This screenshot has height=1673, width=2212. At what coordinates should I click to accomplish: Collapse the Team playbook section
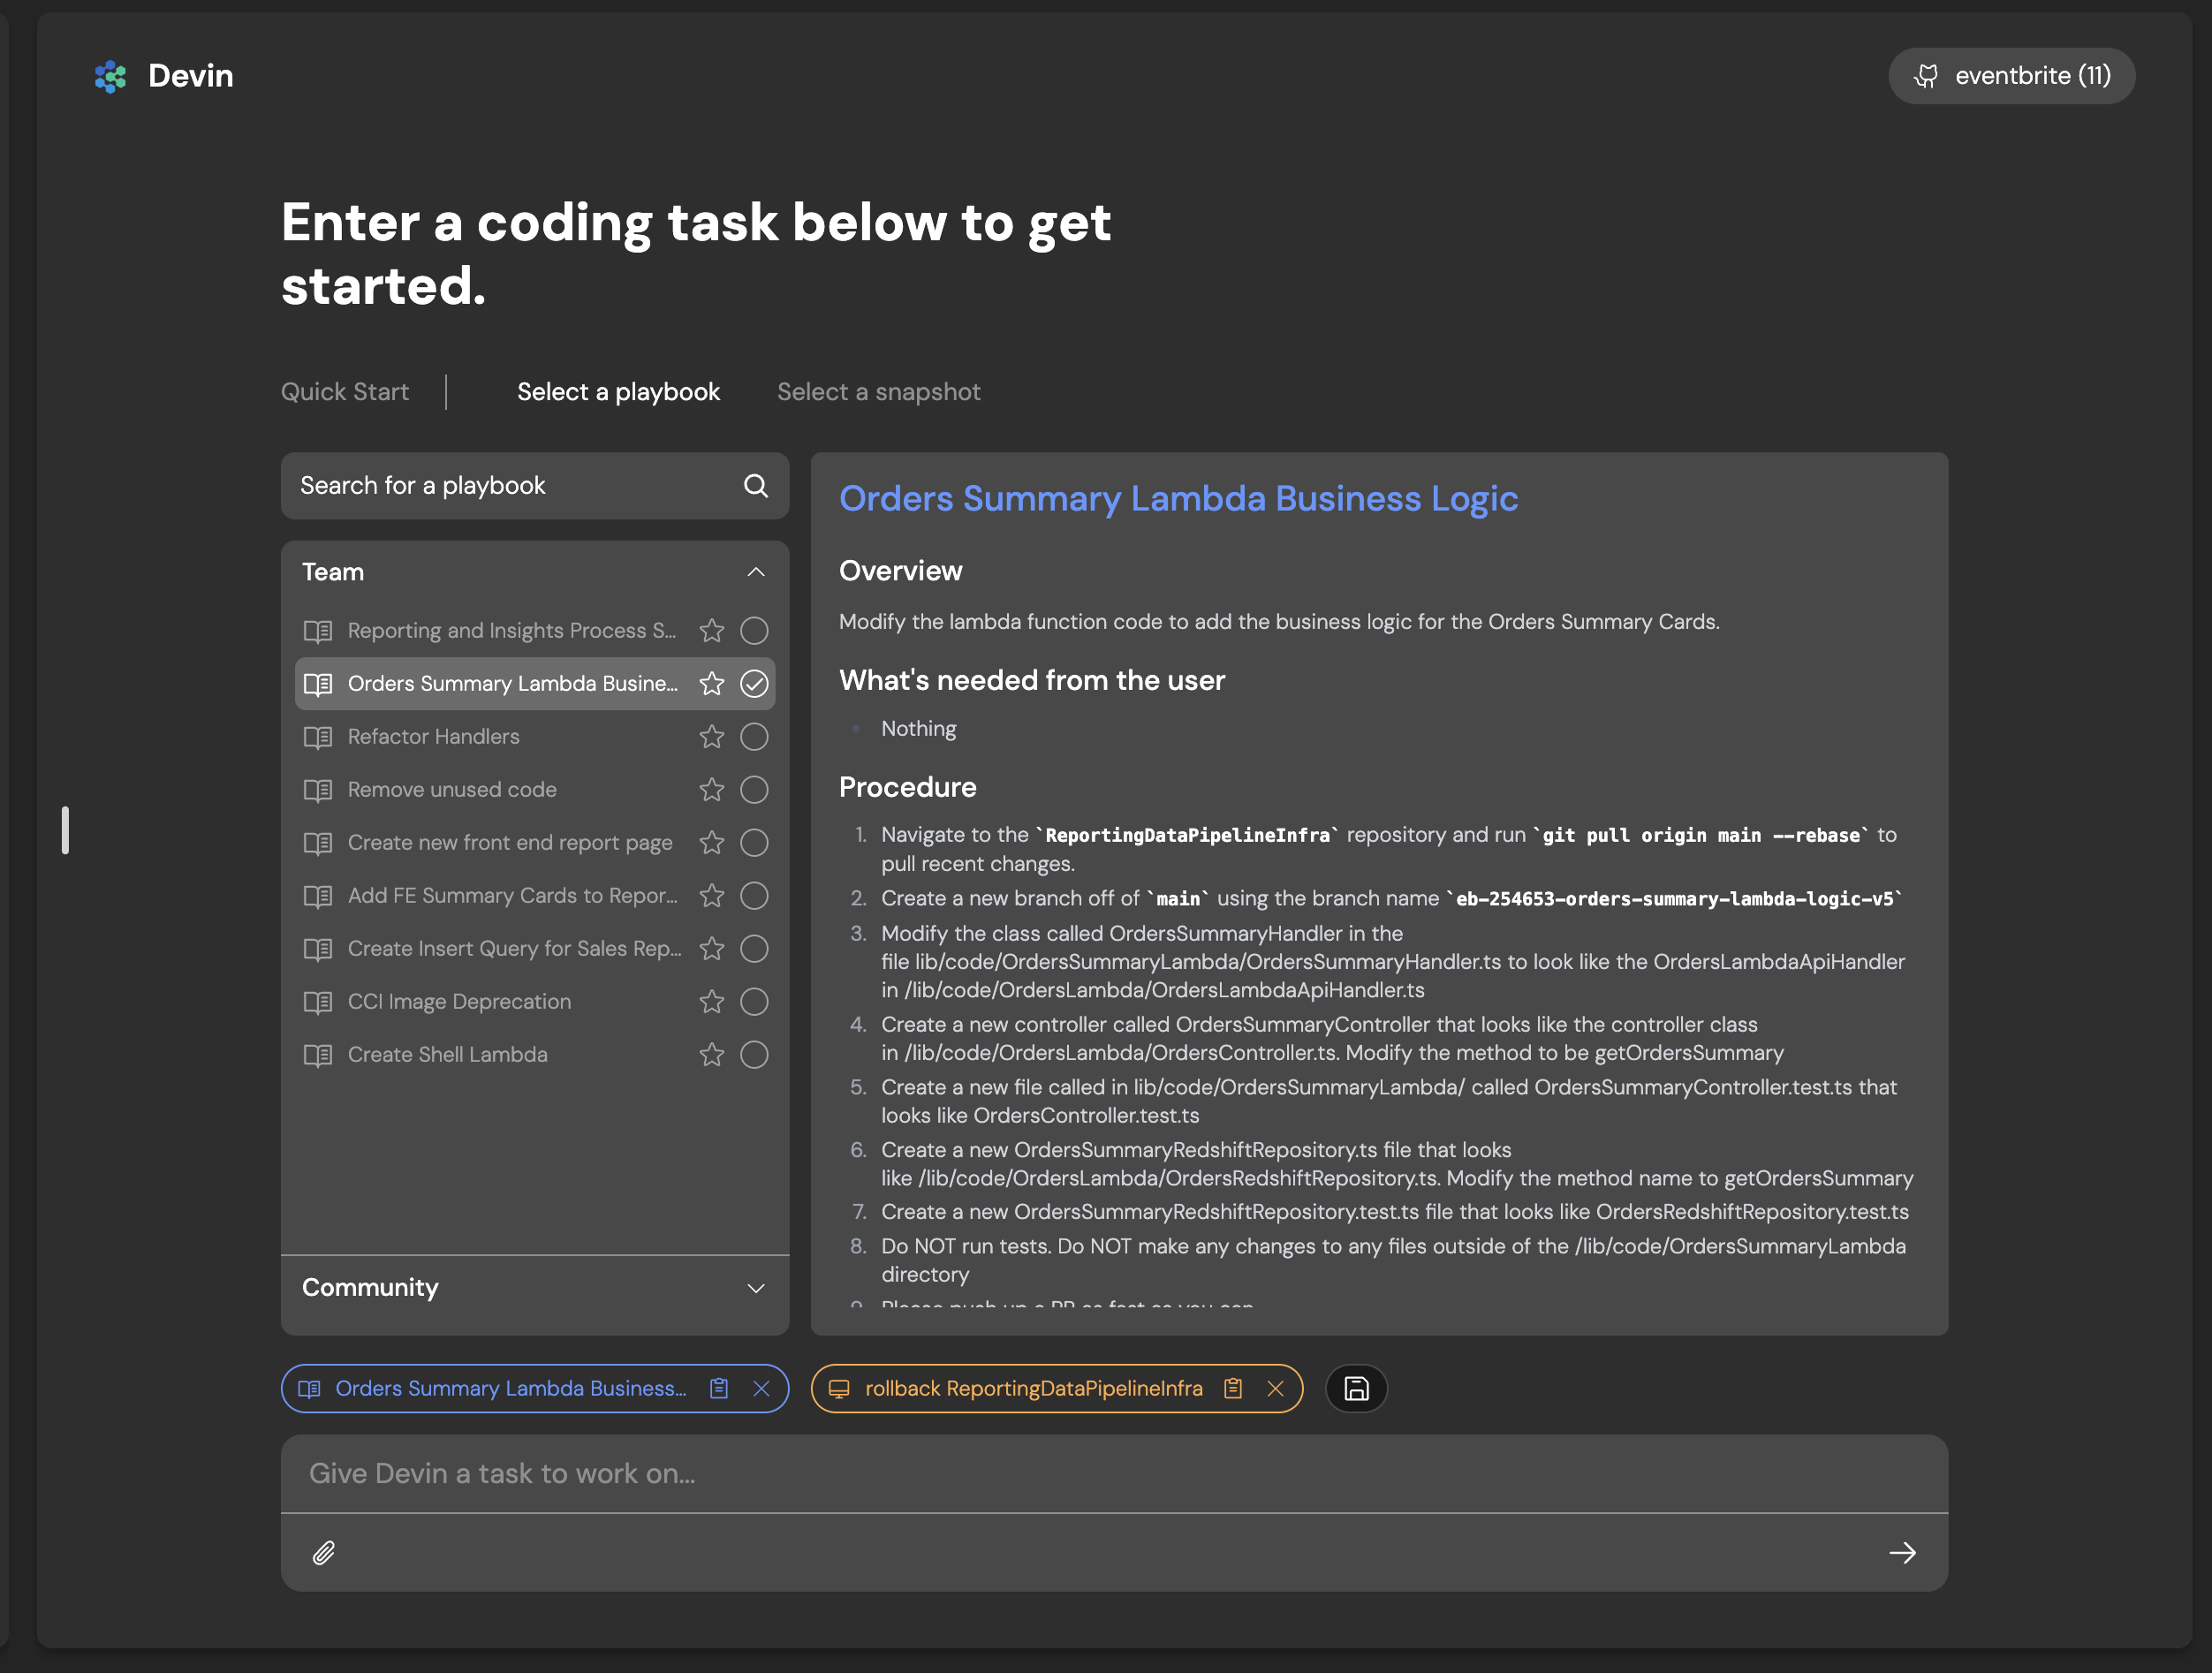coord(756,572)
